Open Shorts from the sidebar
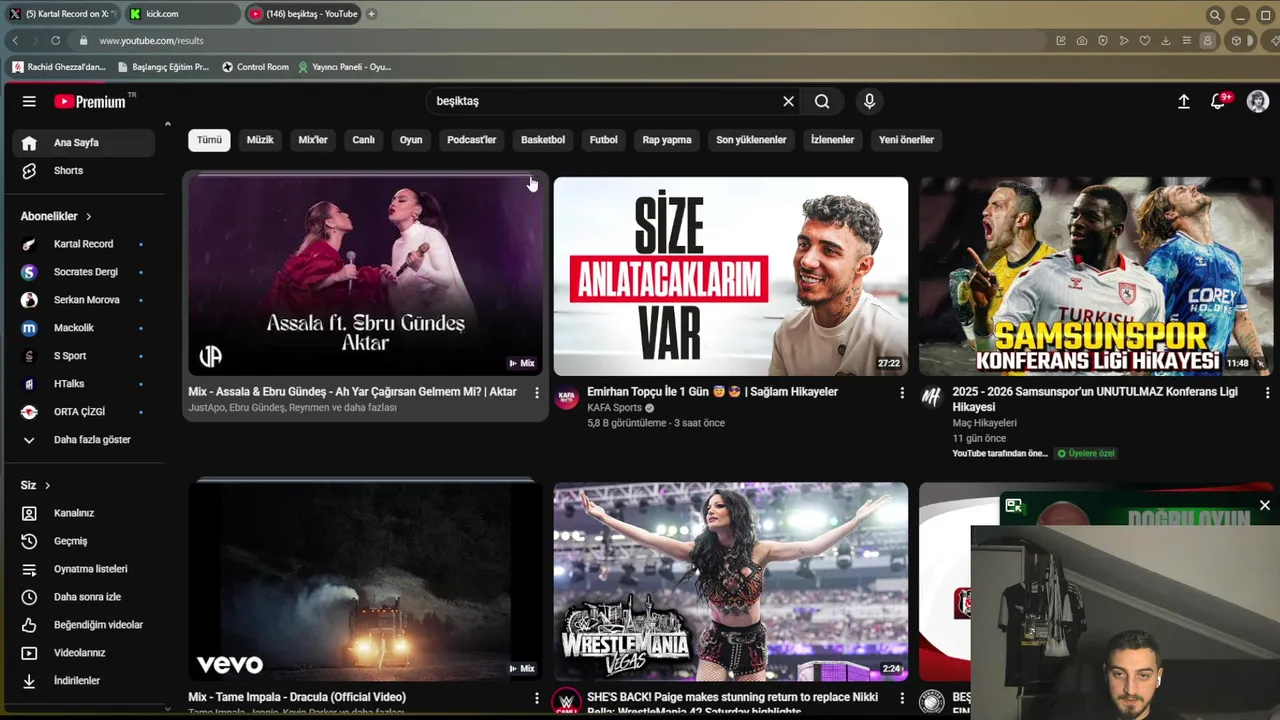 (84, 171)
